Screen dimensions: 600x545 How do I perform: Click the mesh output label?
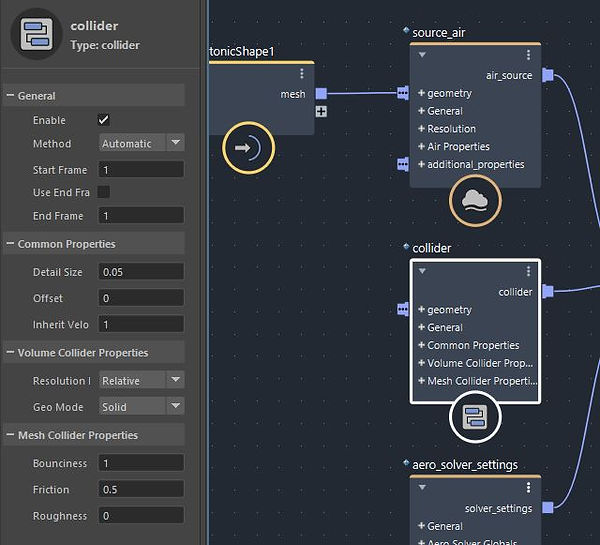pyautogui.click(x=293, y=94)
